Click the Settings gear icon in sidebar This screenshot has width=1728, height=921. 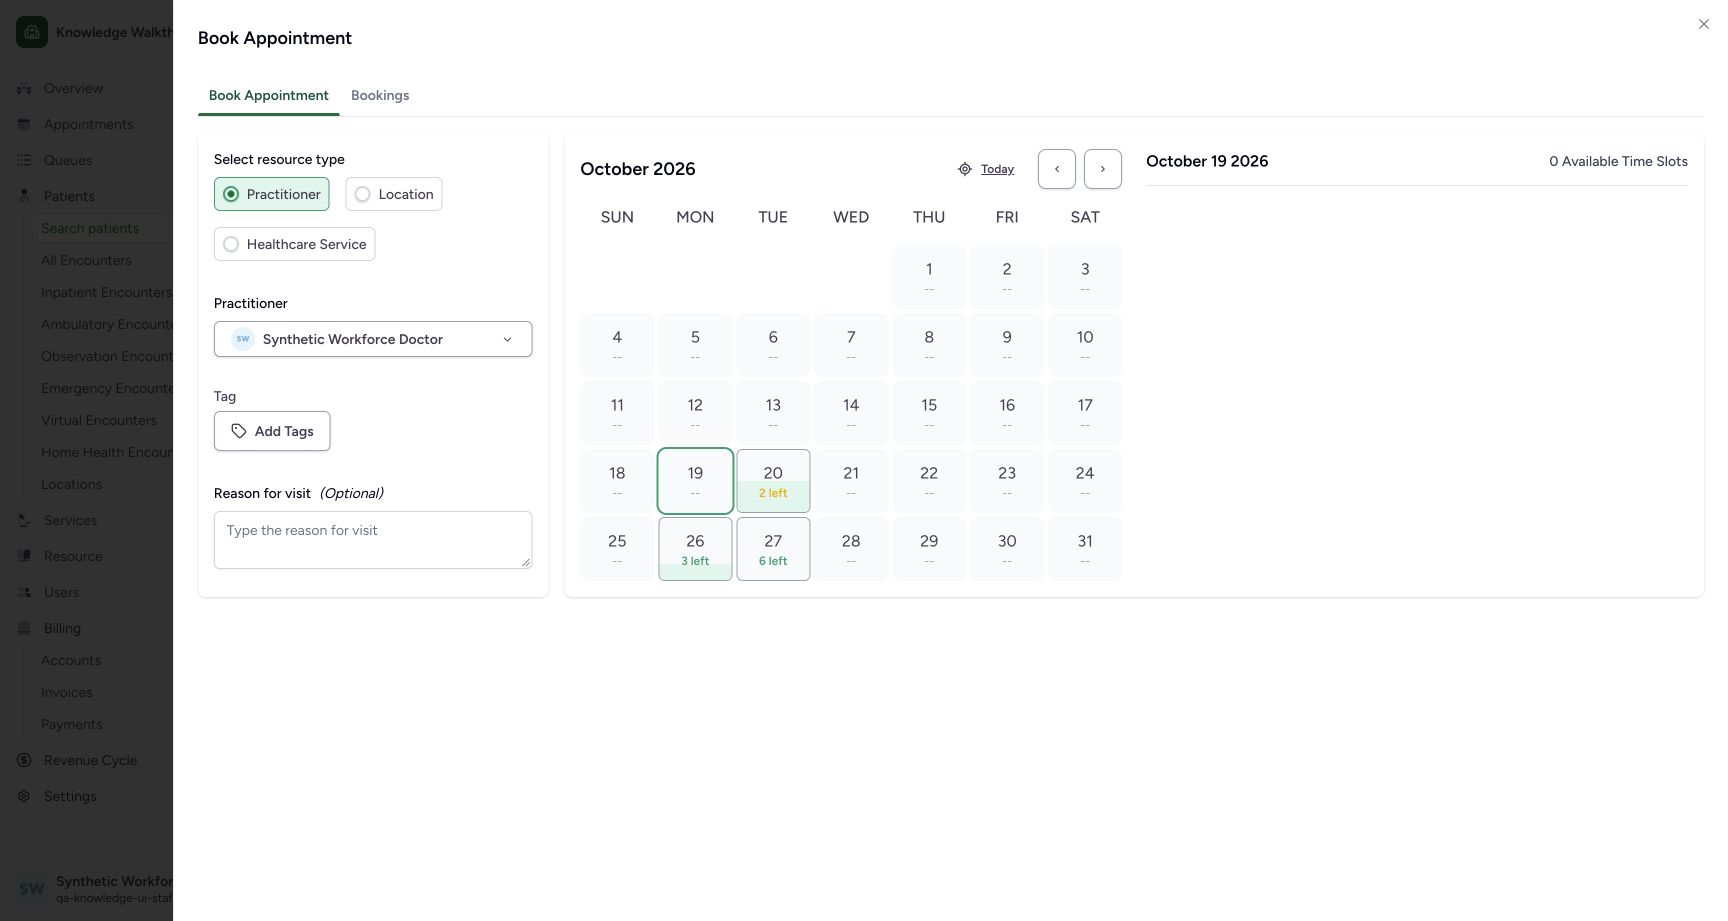24,796
